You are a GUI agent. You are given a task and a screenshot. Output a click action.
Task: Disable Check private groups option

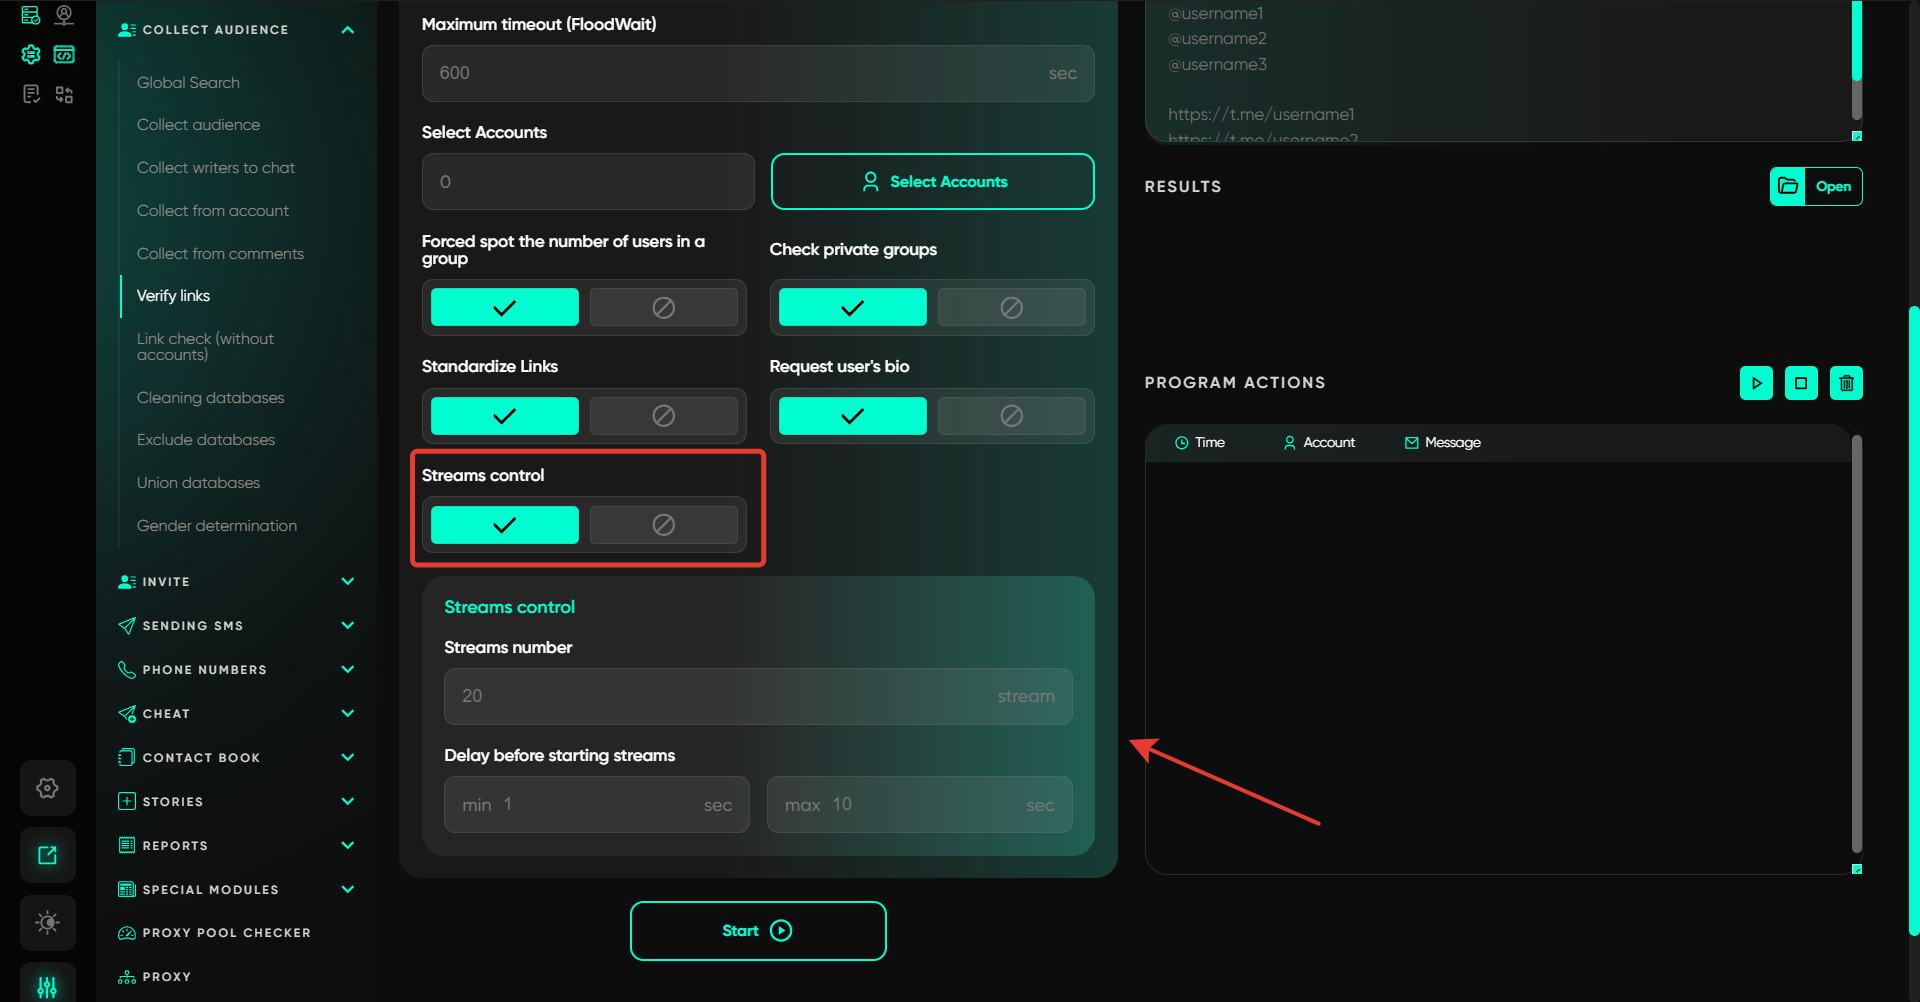coord(1011,308)
